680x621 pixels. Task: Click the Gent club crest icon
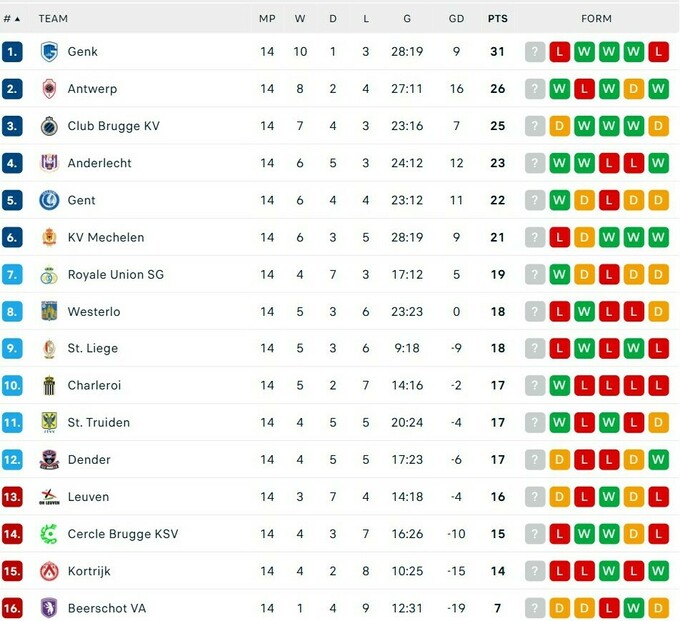click(x=49, y=200)
